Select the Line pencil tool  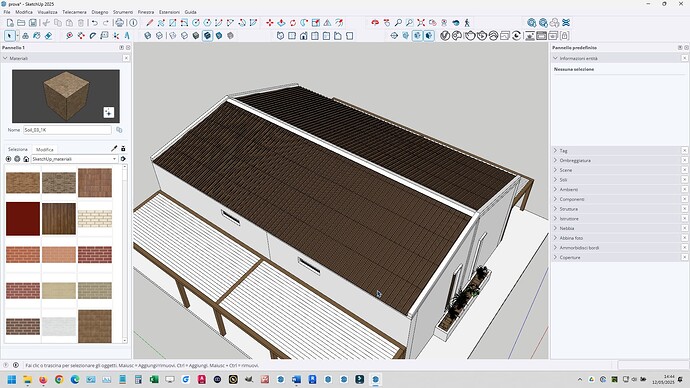tap(150, 23)
